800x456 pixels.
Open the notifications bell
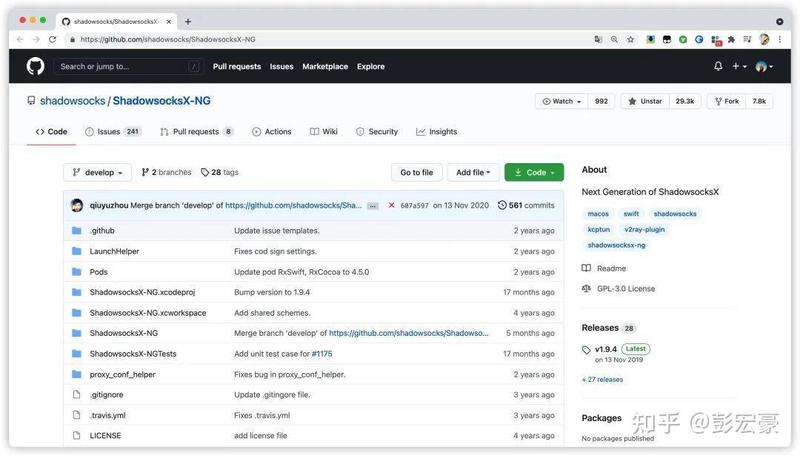point(718,66)
